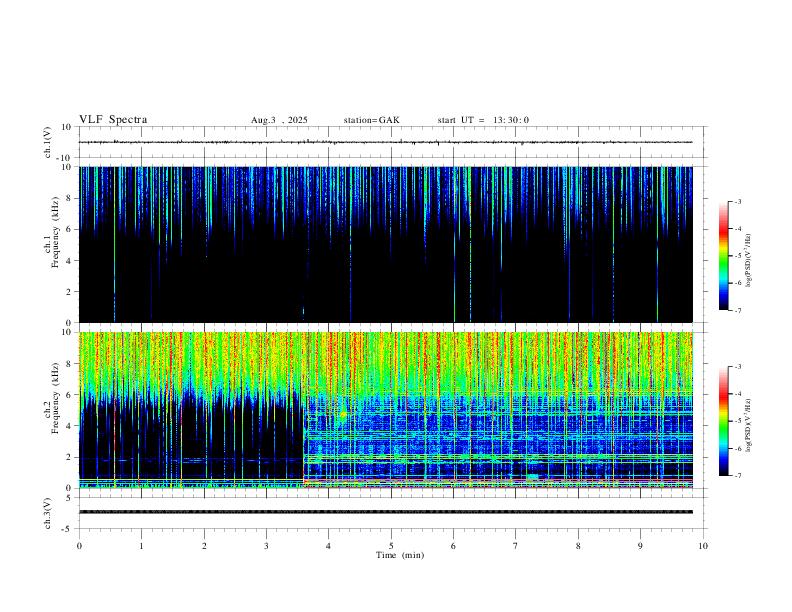Screen dimensions: 792x612
Task: Click the "station=GAK" label
Action: pos(371,120)
